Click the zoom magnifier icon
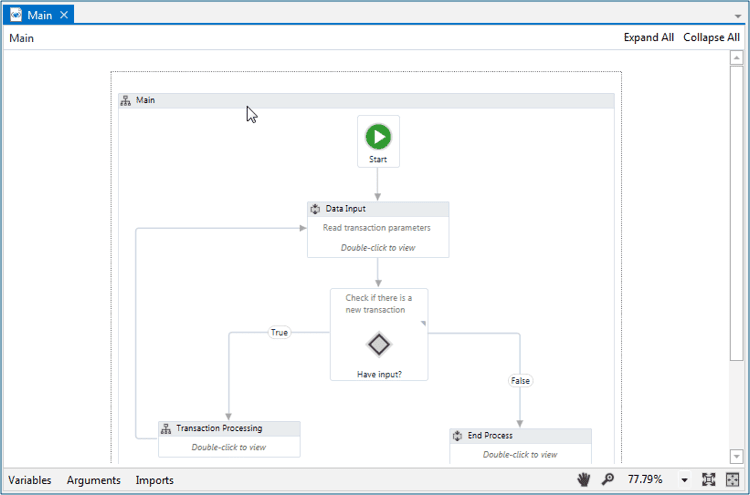This screenshot has width=750, height=495. coord(607,480)
